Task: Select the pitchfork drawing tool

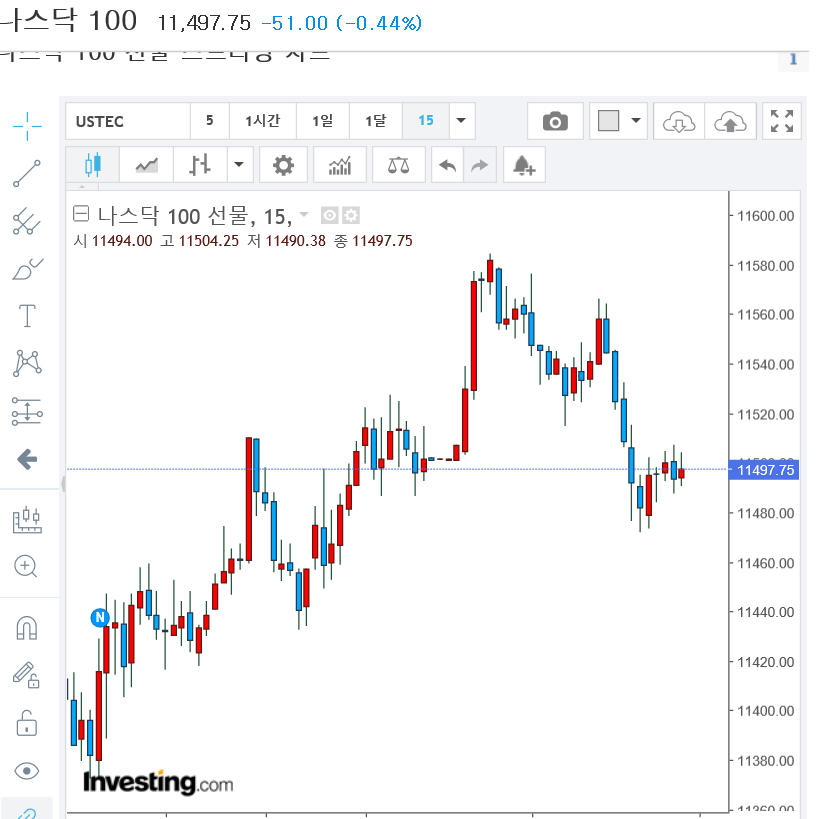Action: click(27, 221)
